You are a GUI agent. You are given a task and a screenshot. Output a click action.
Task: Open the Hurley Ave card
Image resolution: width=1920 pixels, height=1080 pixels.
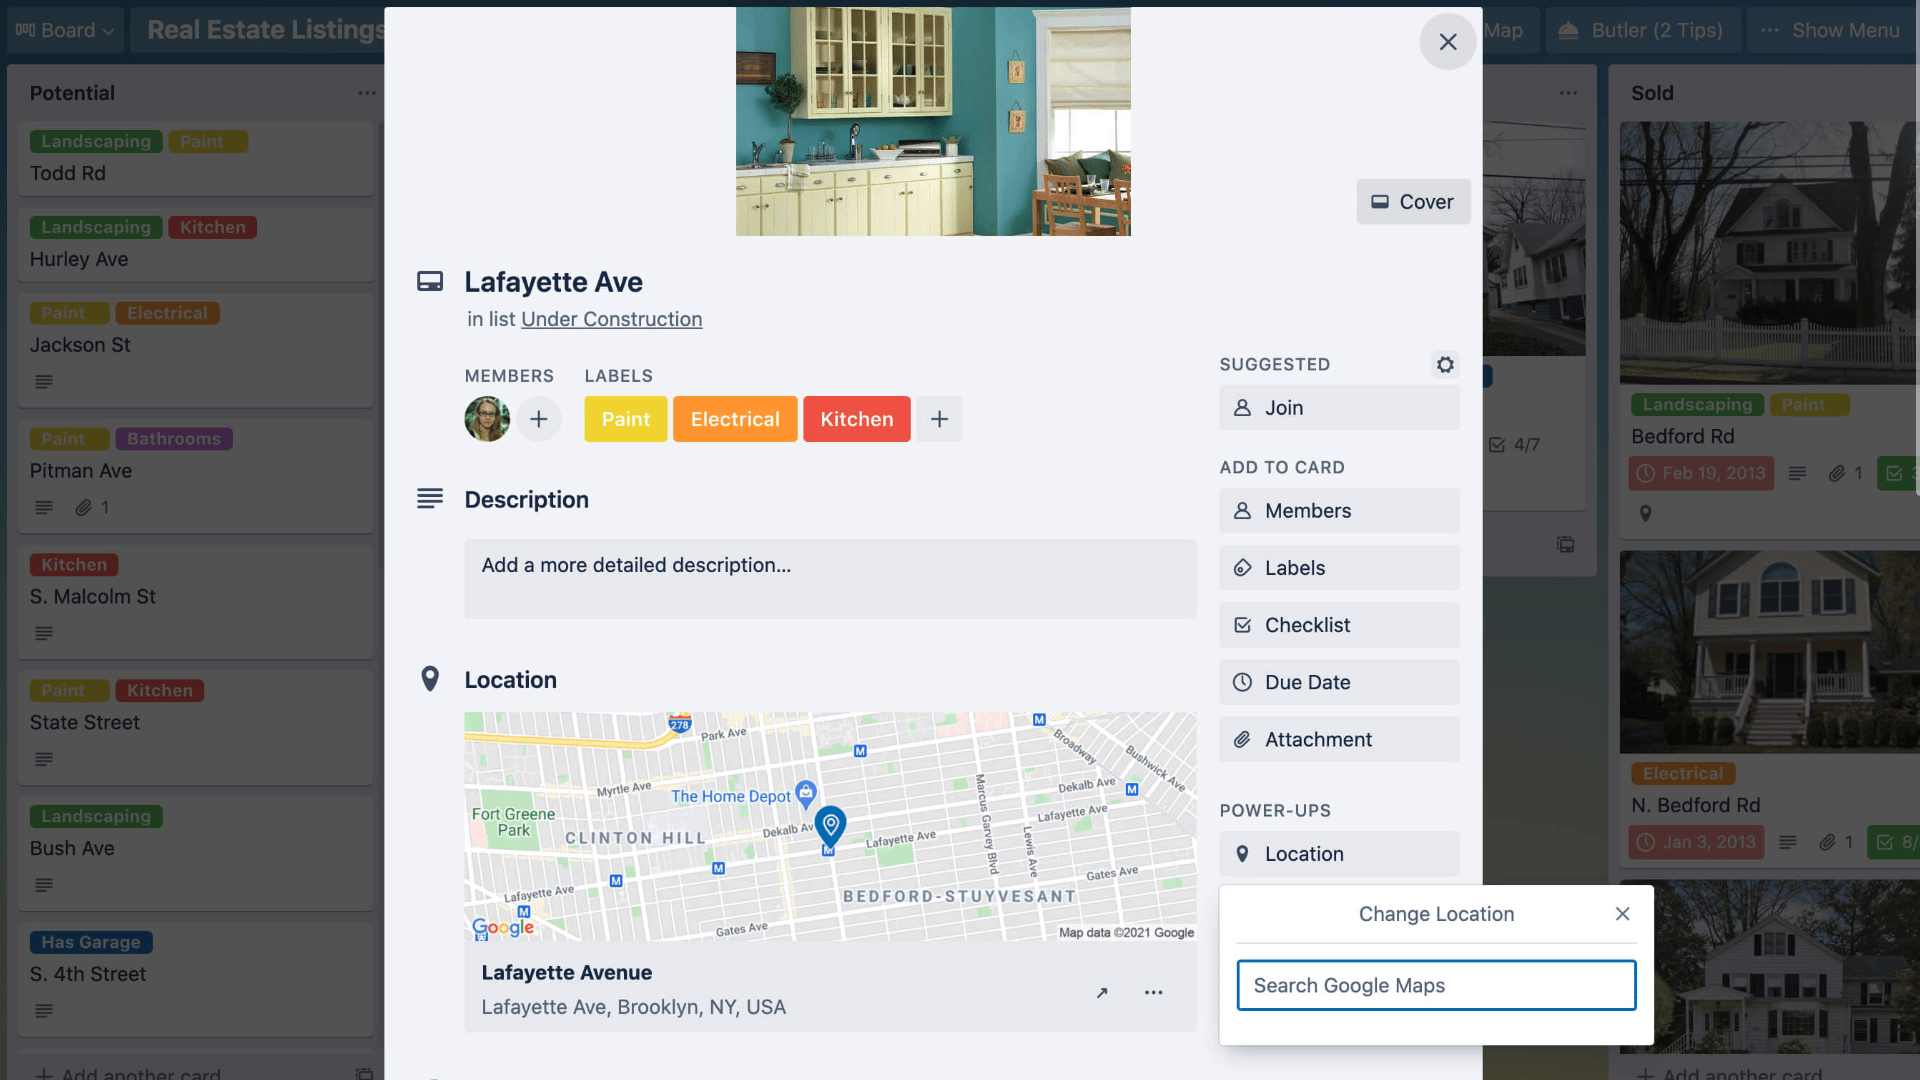(x=195, y=245)
